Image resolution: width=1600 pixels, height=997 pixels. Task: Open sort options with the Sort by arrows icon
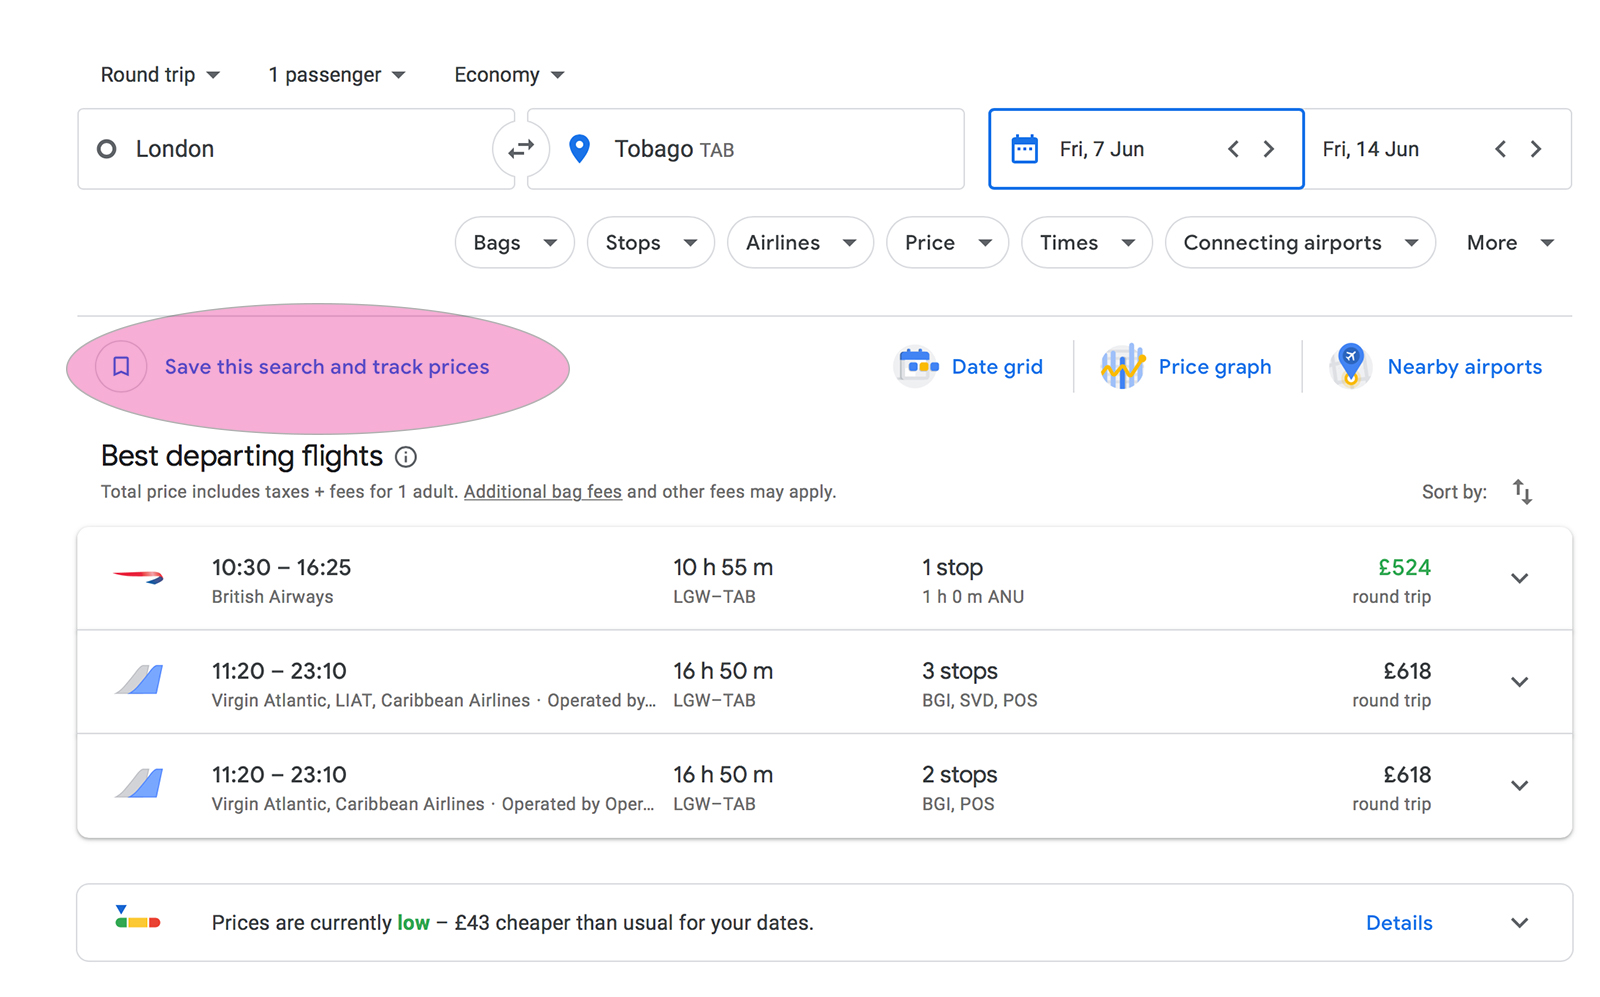coord(1522,492)
